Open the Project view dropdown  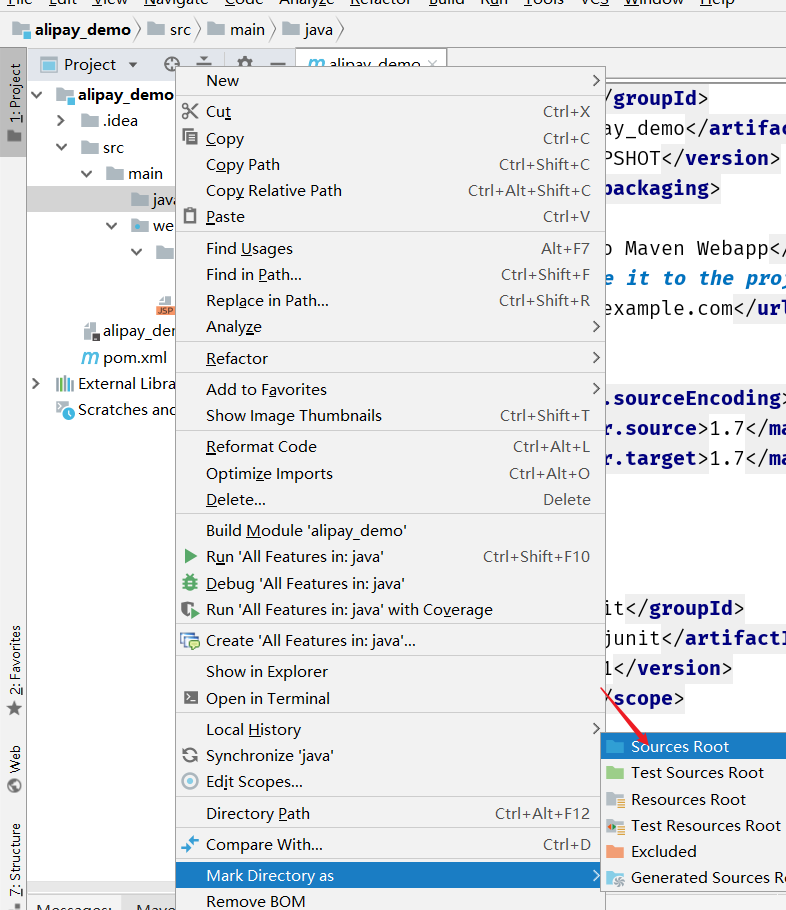pos(133,64)
